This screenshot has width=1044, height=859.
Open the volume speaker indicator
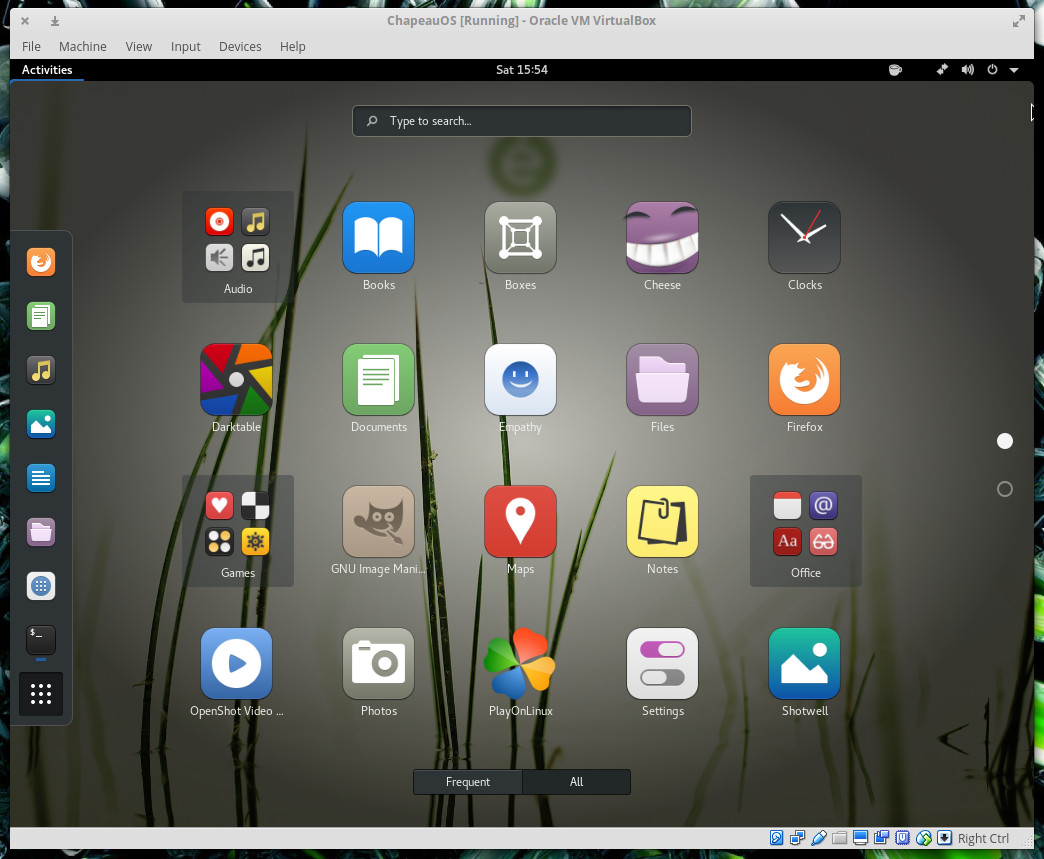[967, 69]
